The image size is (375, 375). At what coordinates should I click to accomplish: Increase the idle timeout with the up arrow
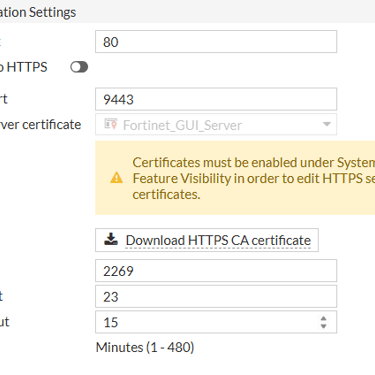(x=323, y=318)
